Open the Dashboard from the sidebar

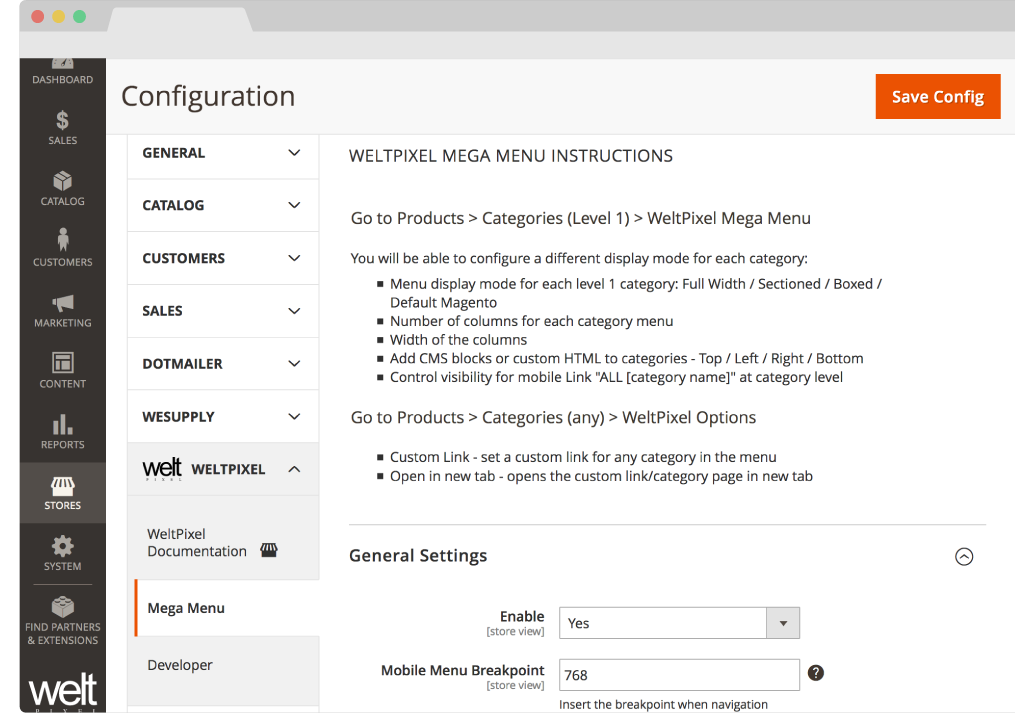[x=62, y=70]
